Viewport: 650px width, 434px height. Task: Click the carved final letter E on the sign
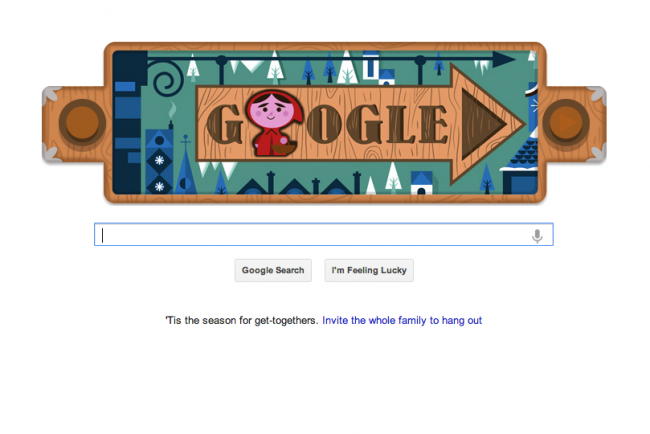(431, 124)
